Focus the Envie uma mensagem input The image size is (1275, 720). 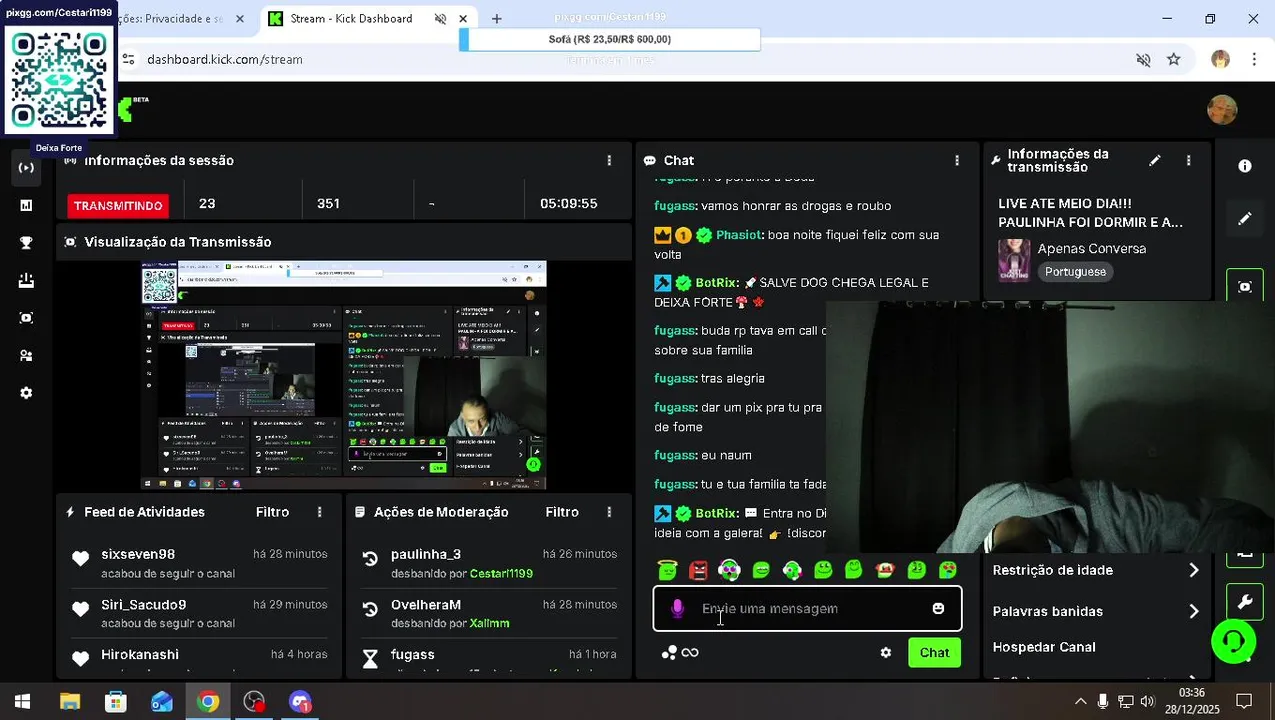[x=807, y=608]
